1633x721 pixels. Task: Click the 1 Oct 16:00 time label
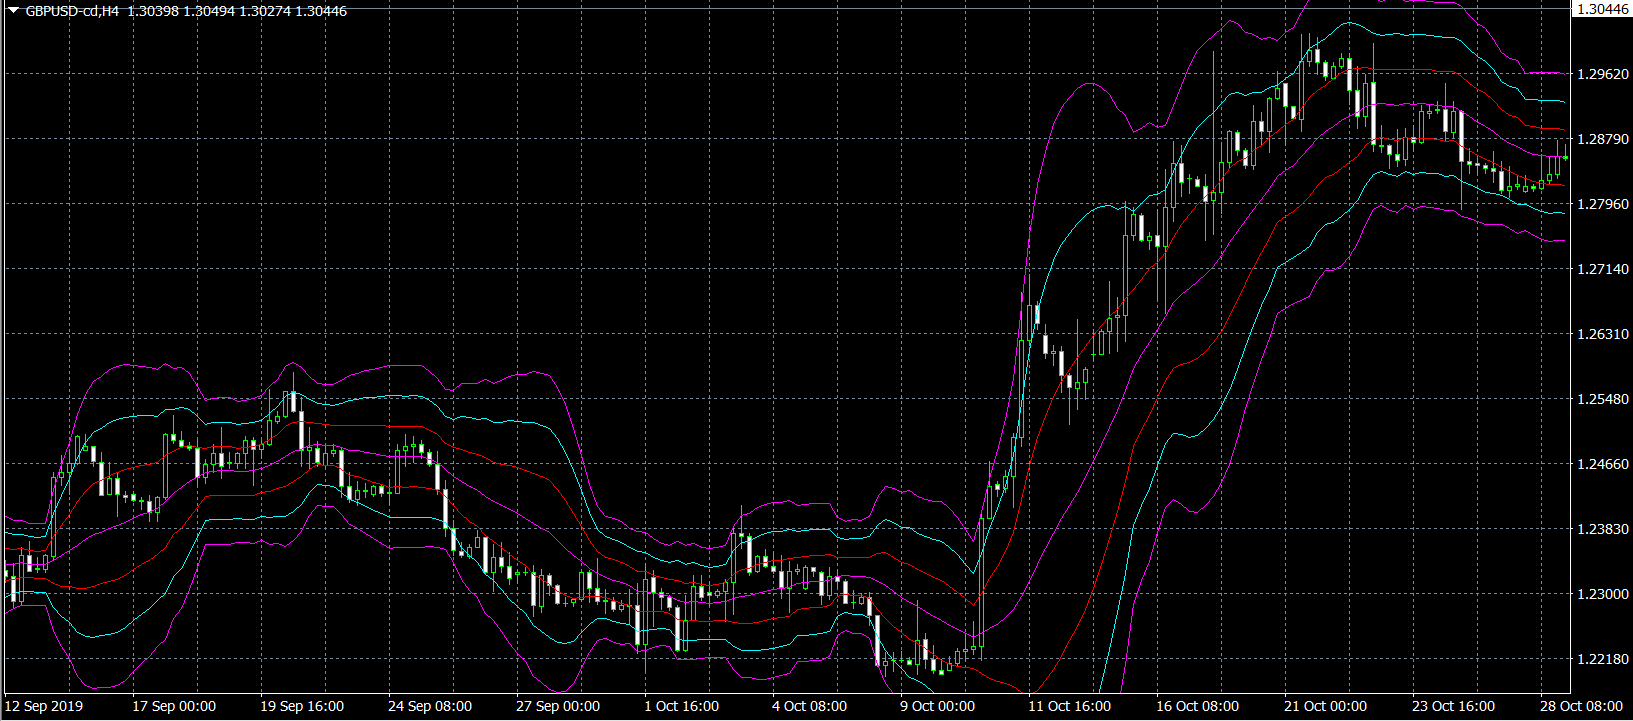tap(682, 706)
